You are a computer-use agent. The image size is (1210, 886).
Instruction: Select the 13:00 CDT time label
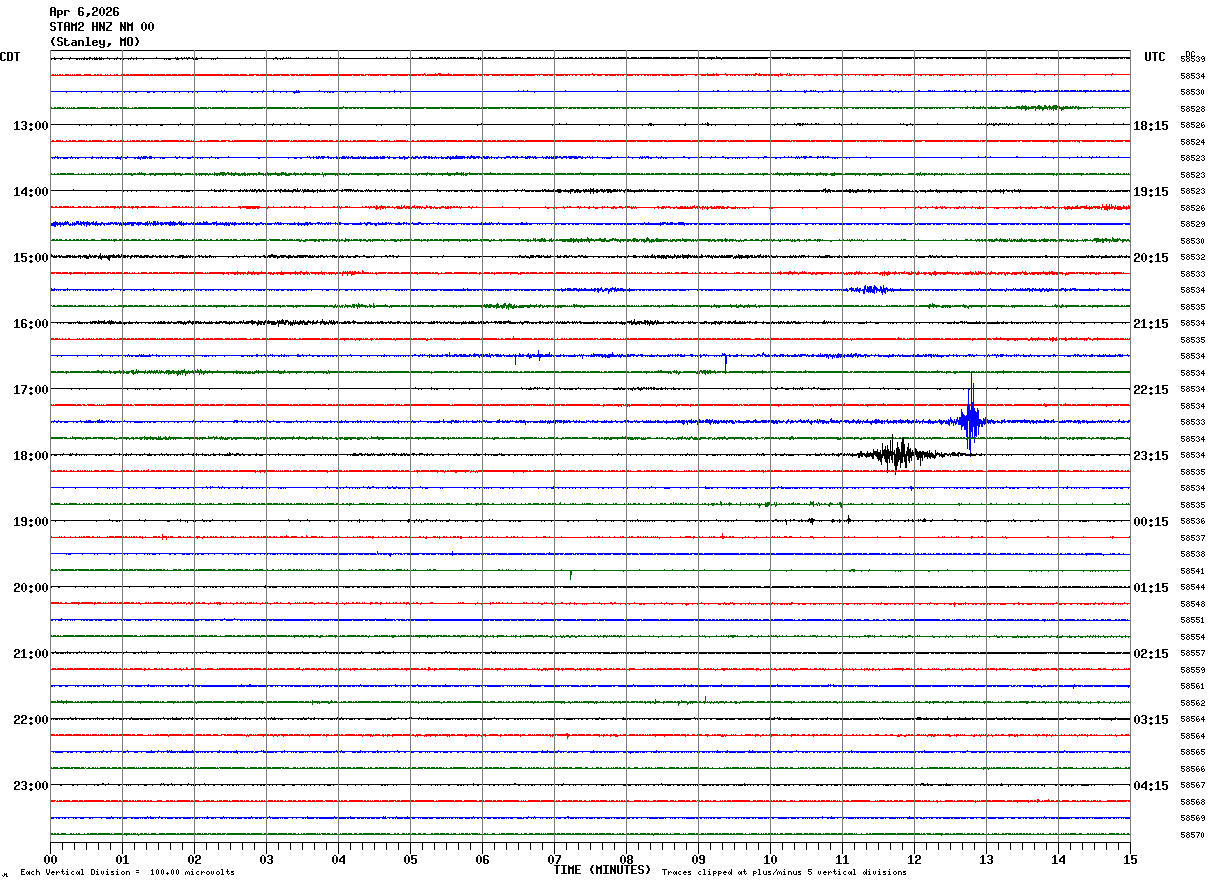(30, 126)
